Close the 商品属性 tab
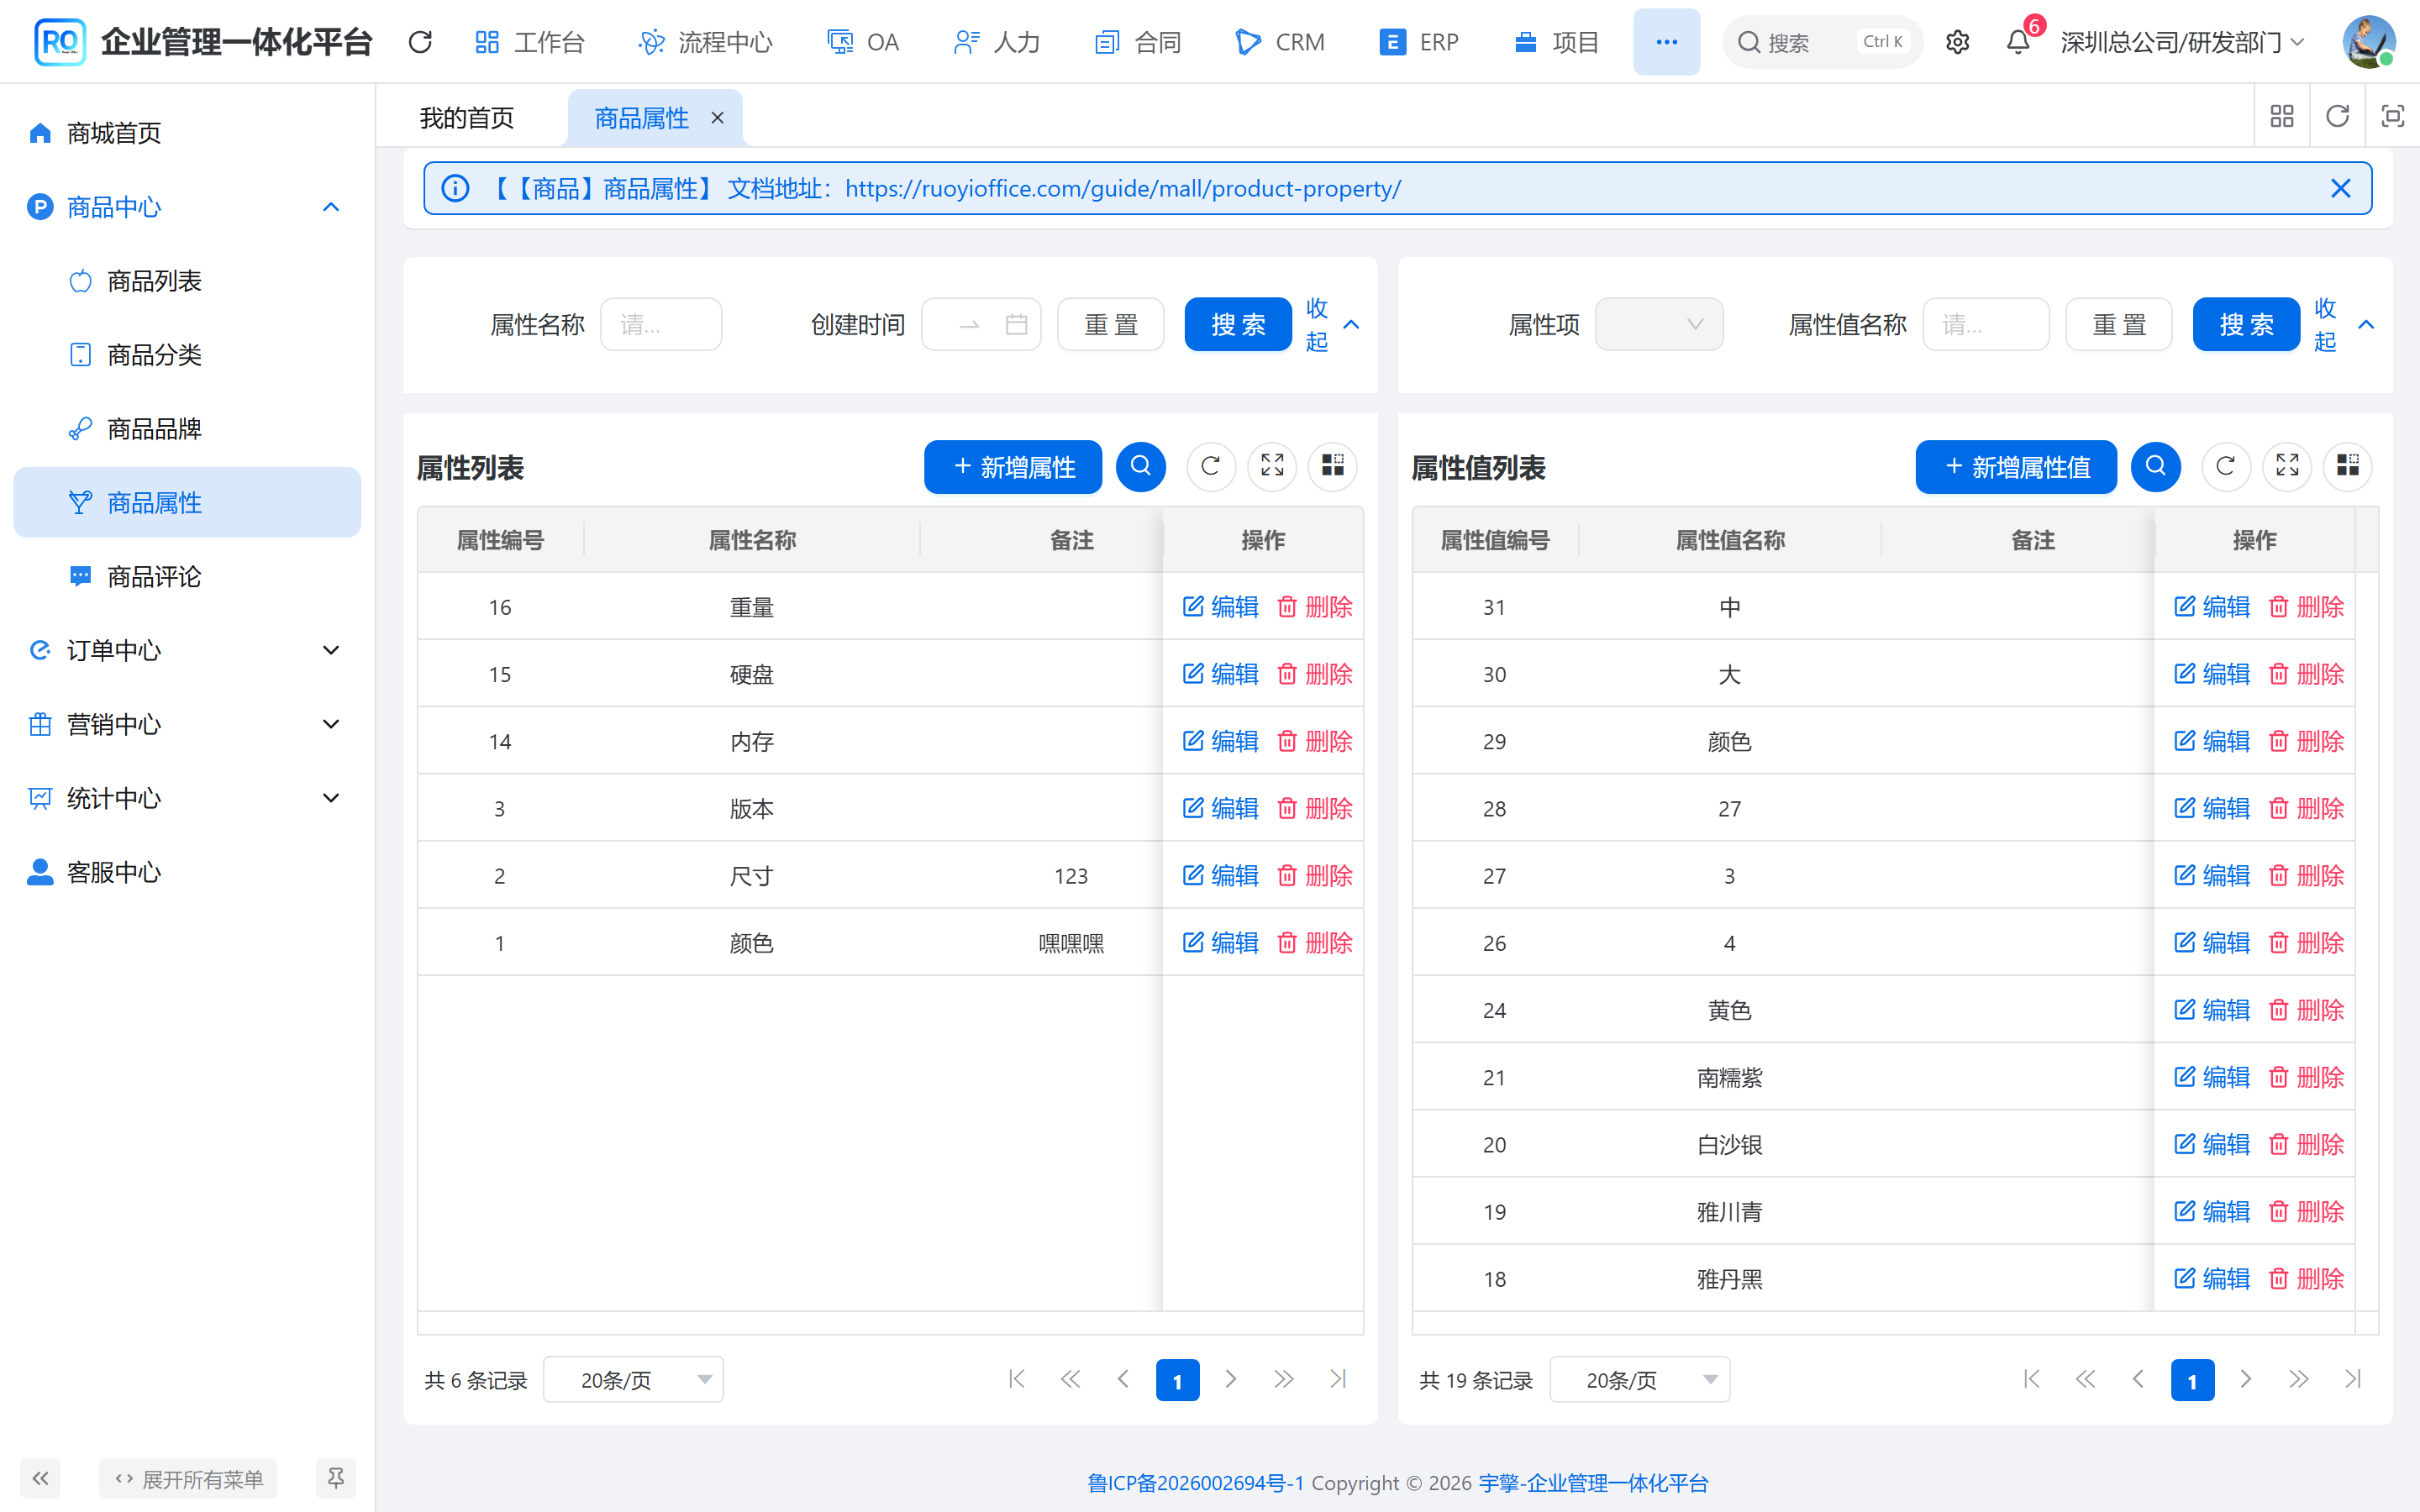Image resolution: width=2420 pixels, height=1512 pixels. pos(717,118)
